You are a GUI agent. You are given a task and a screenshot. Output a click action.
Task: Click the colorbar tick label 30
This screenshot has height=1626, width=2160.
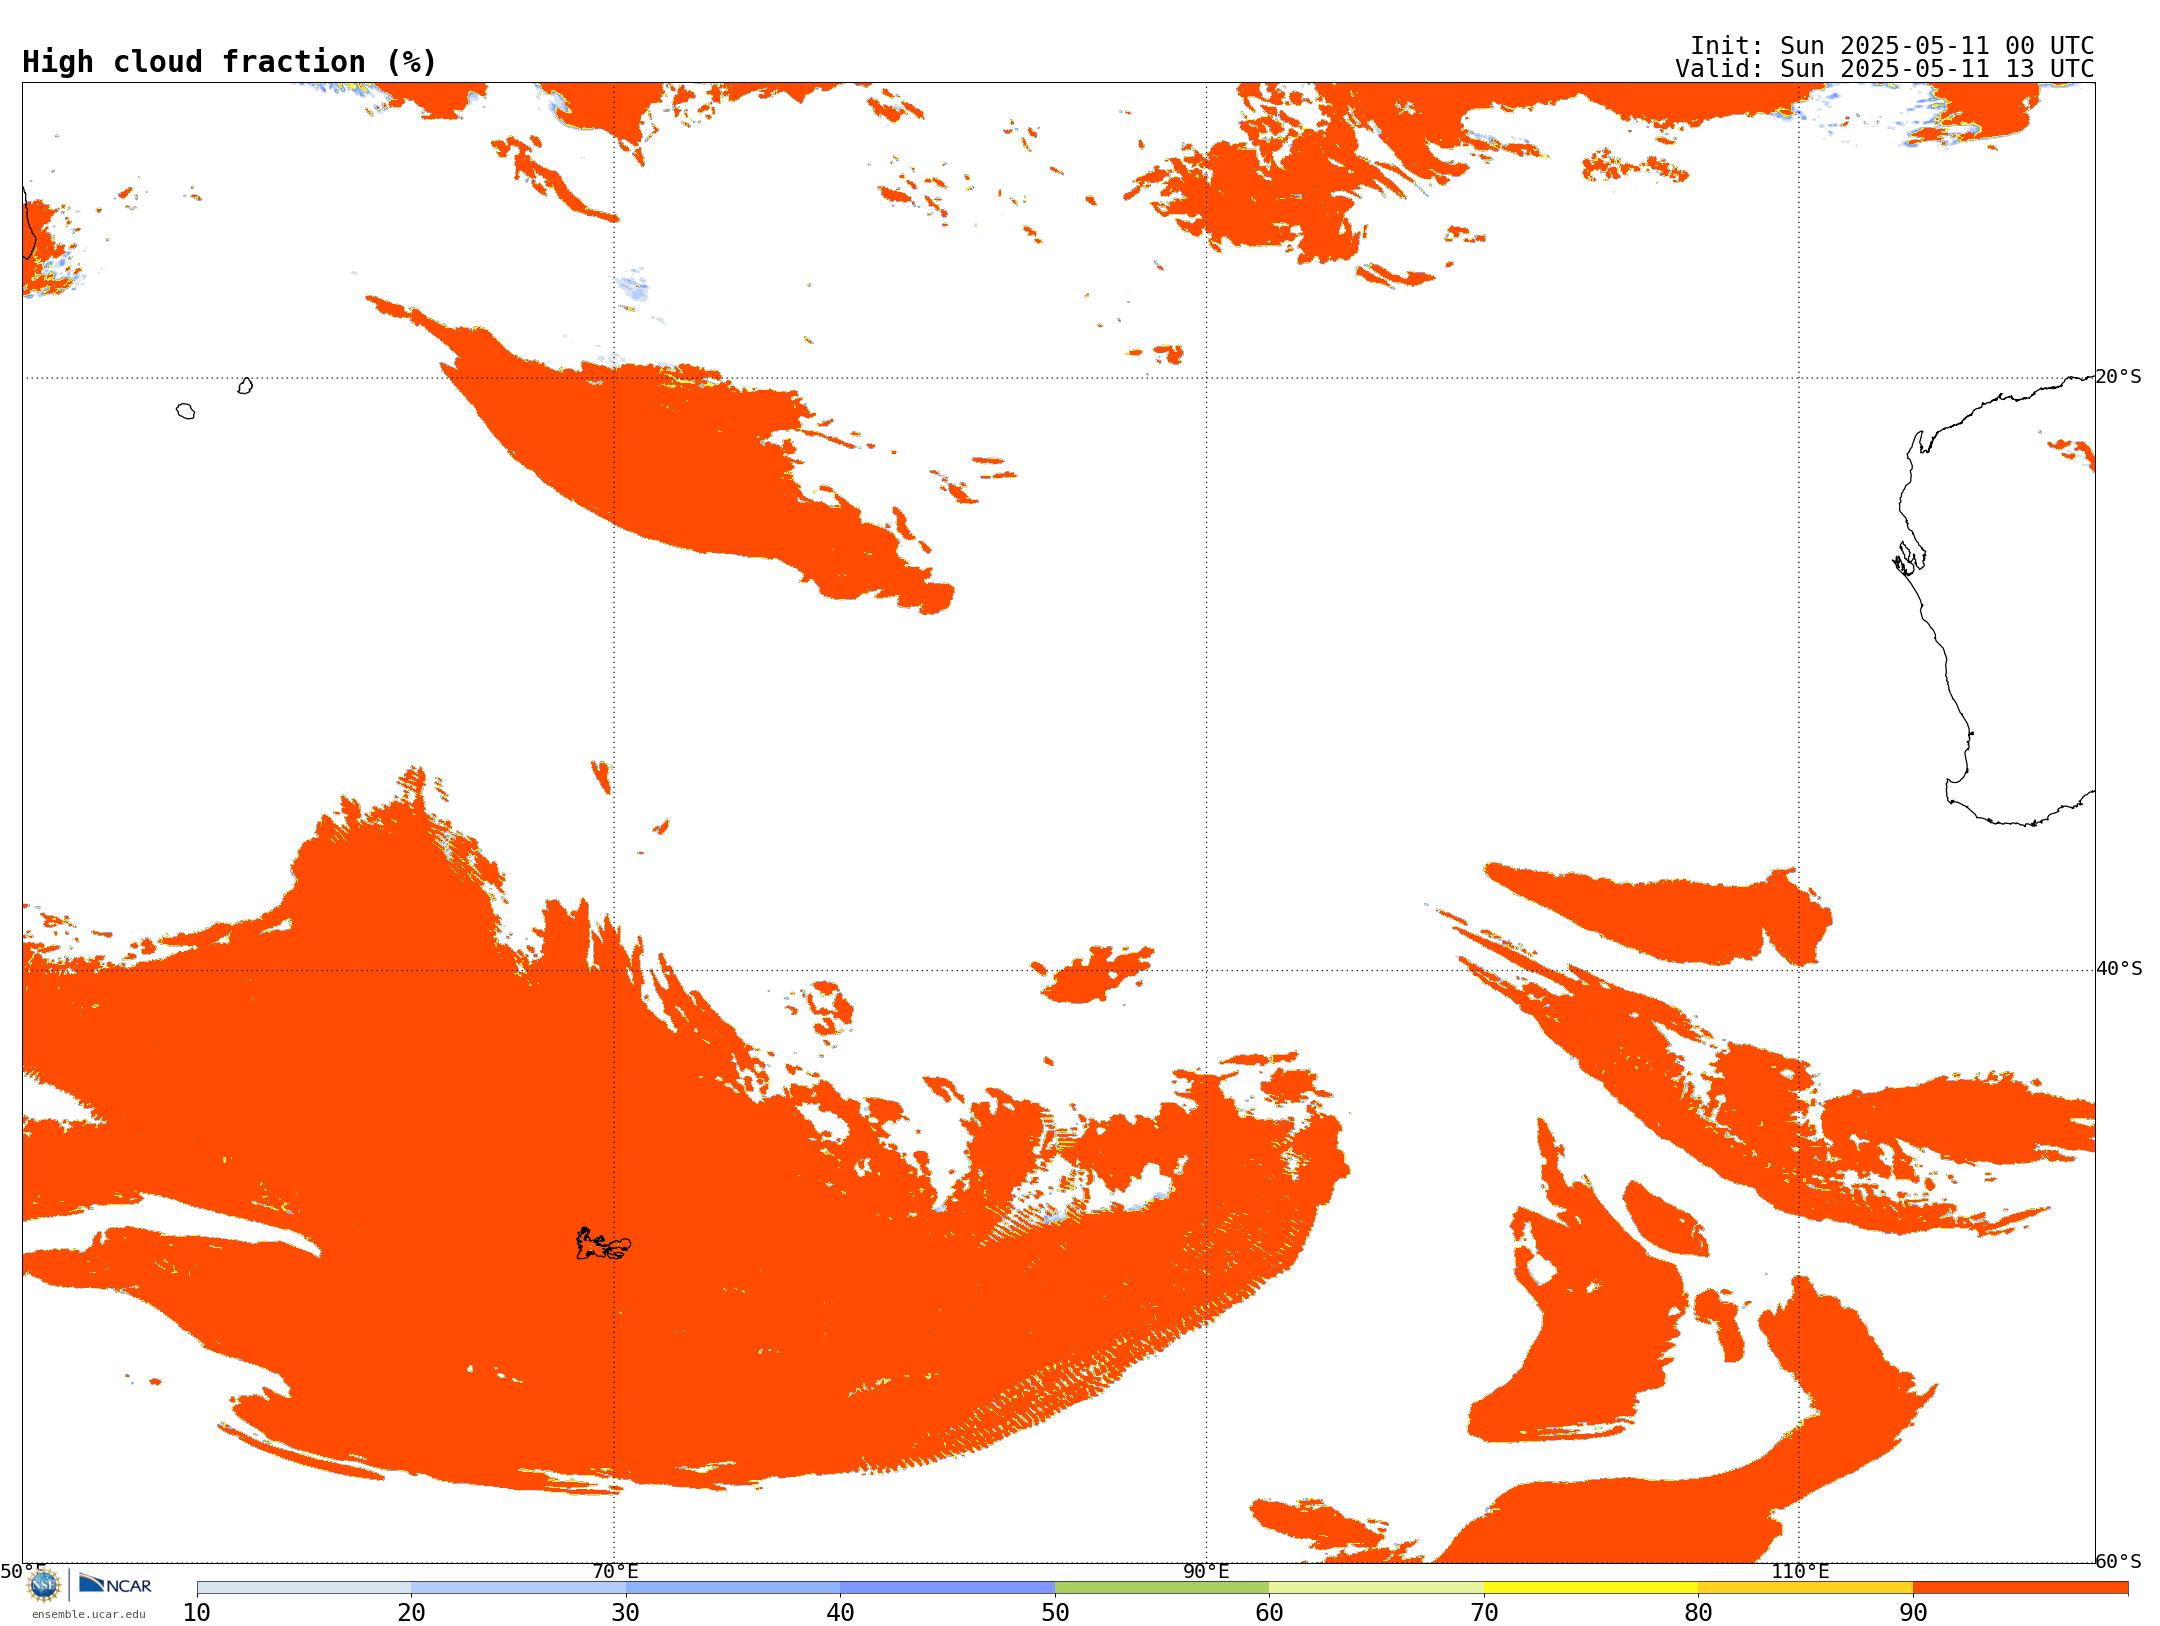click(x=626, y=1613)
